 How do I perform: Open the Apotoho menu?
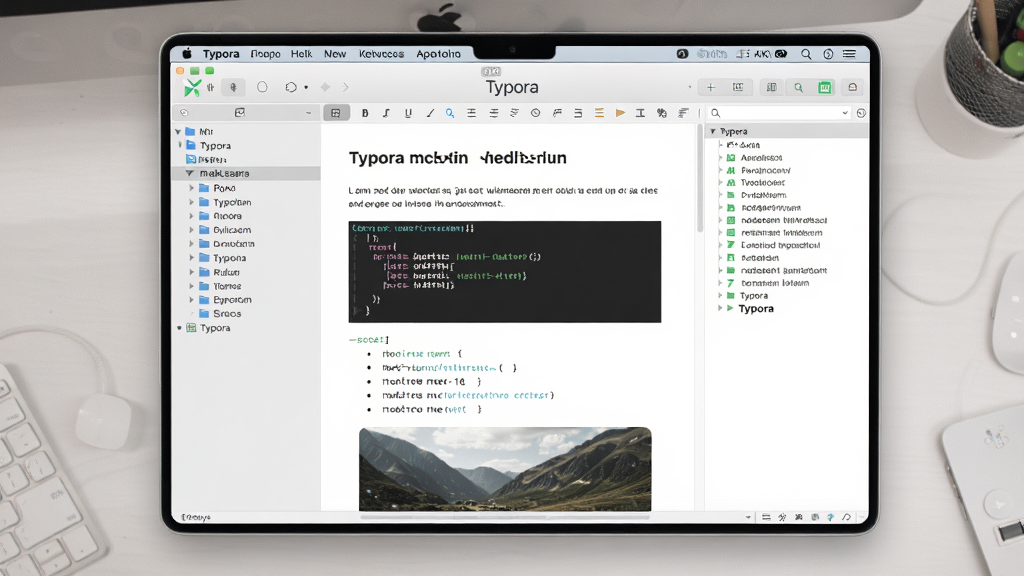[x=438, y=54]
